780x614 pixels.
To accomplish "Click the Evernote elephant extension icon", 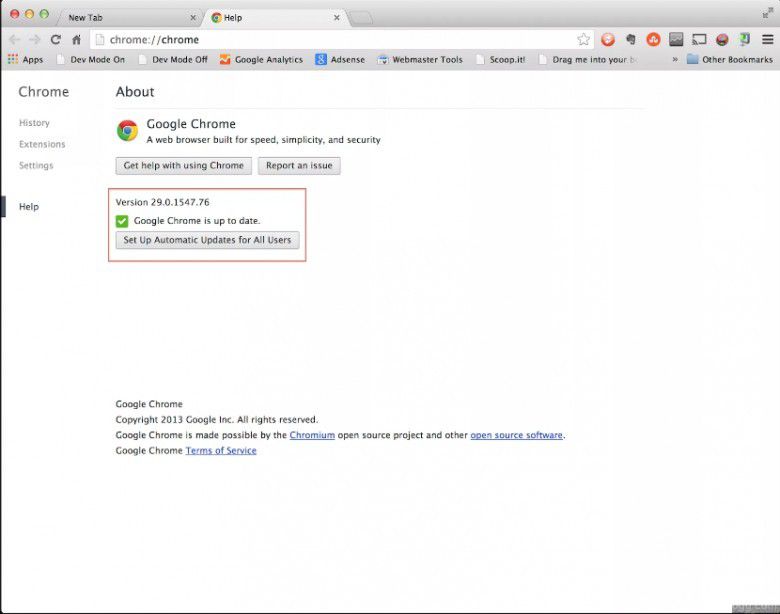I will pyautogui.click(x=631, y=40).
